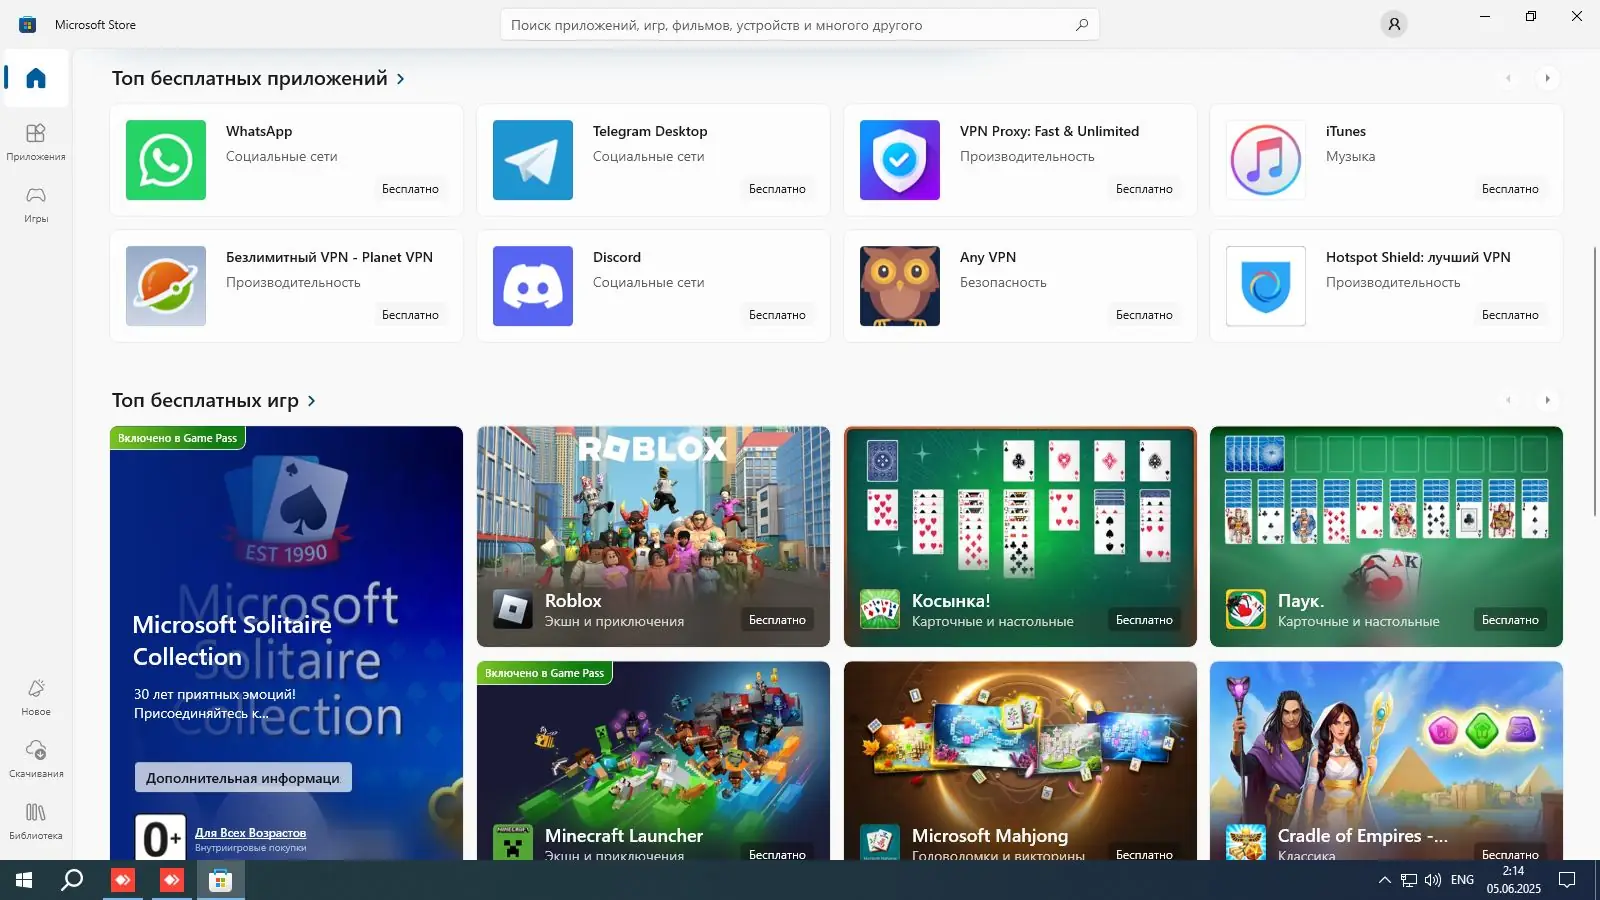Open the user account profile icon

pyautogui.click(x=1393, y=23)
